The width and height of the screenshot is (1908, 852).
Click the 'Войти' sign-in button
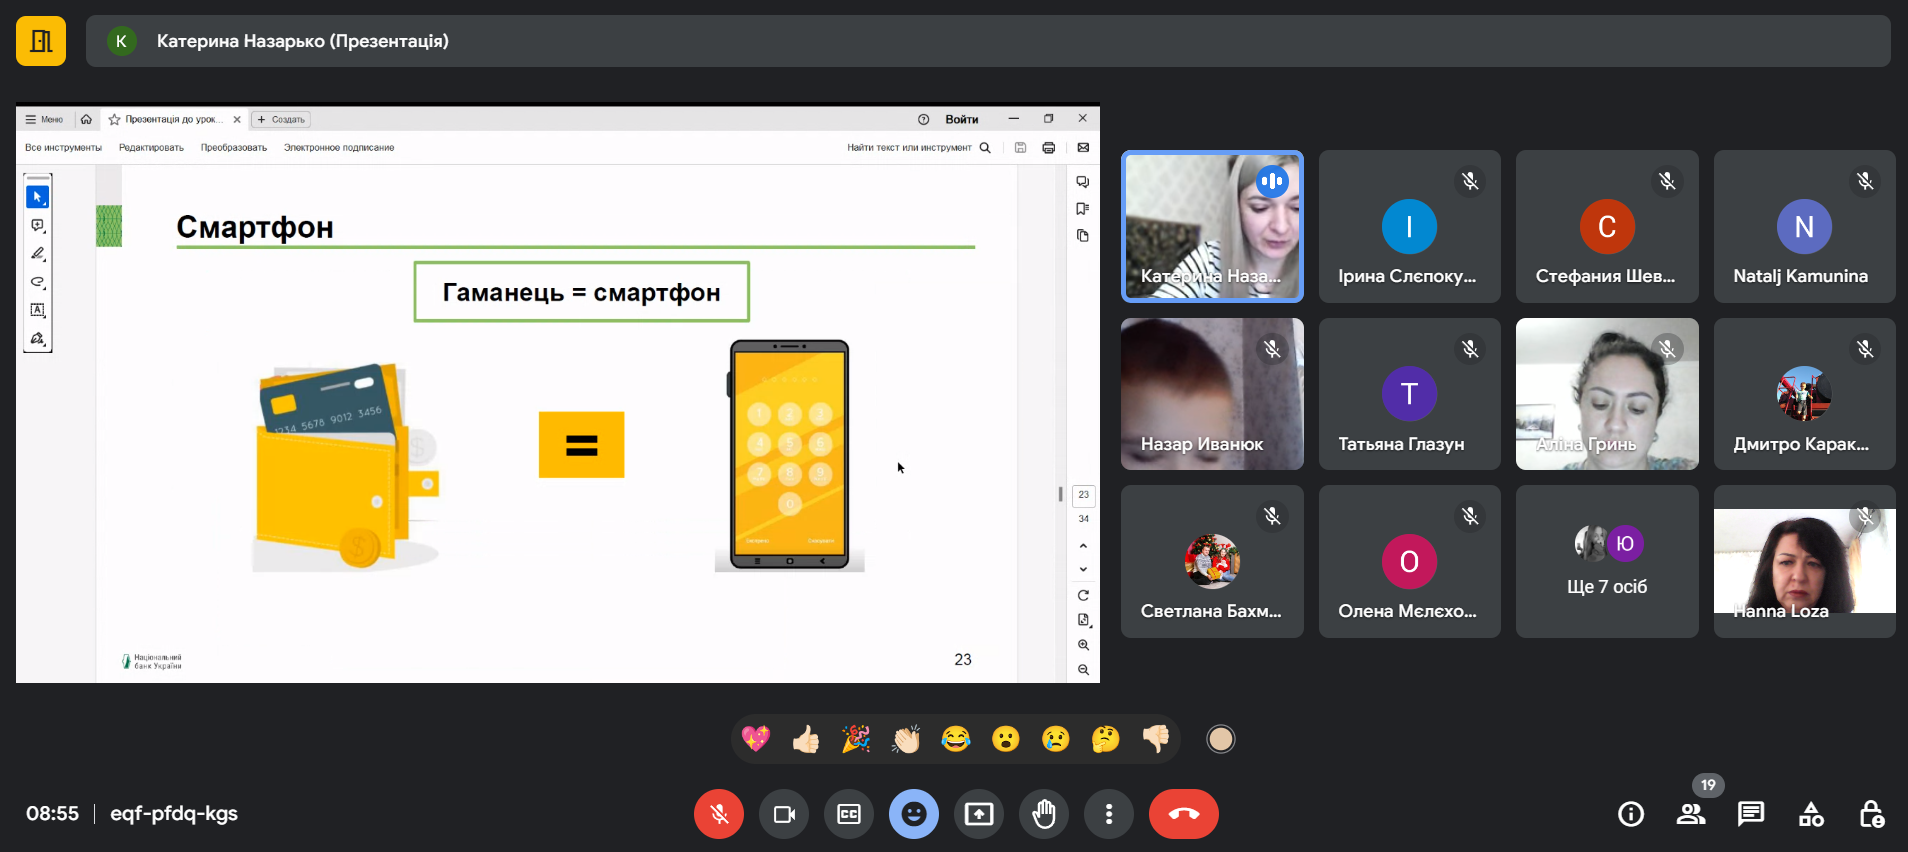[961, 119]
